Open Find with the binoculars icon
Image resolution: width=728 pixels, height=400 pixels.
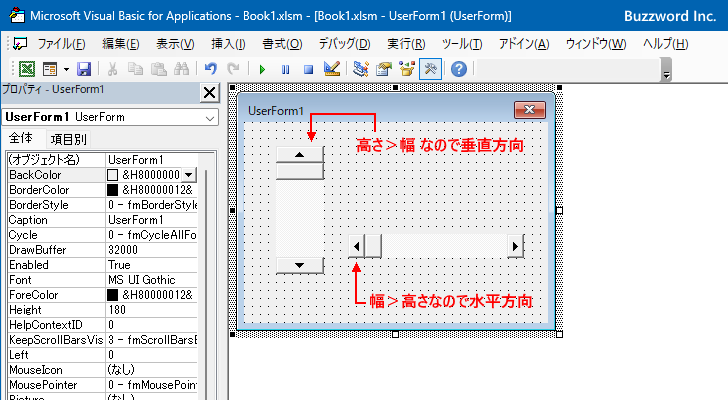click(x=182, y=70)
